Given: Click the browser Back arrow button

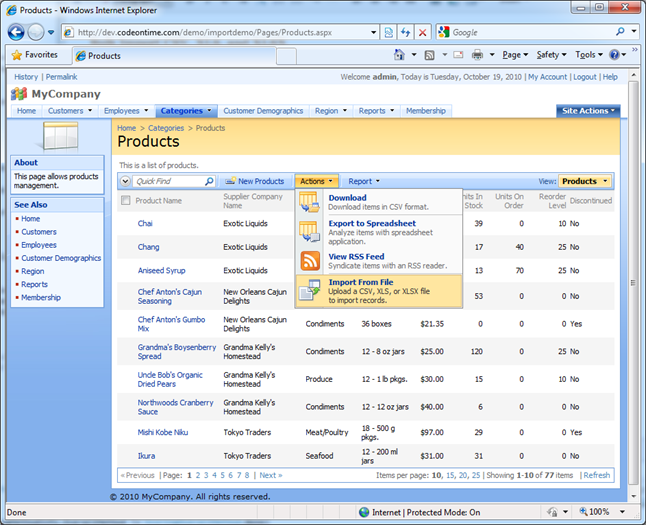Looking at the screenshot, I should (17, 32).
